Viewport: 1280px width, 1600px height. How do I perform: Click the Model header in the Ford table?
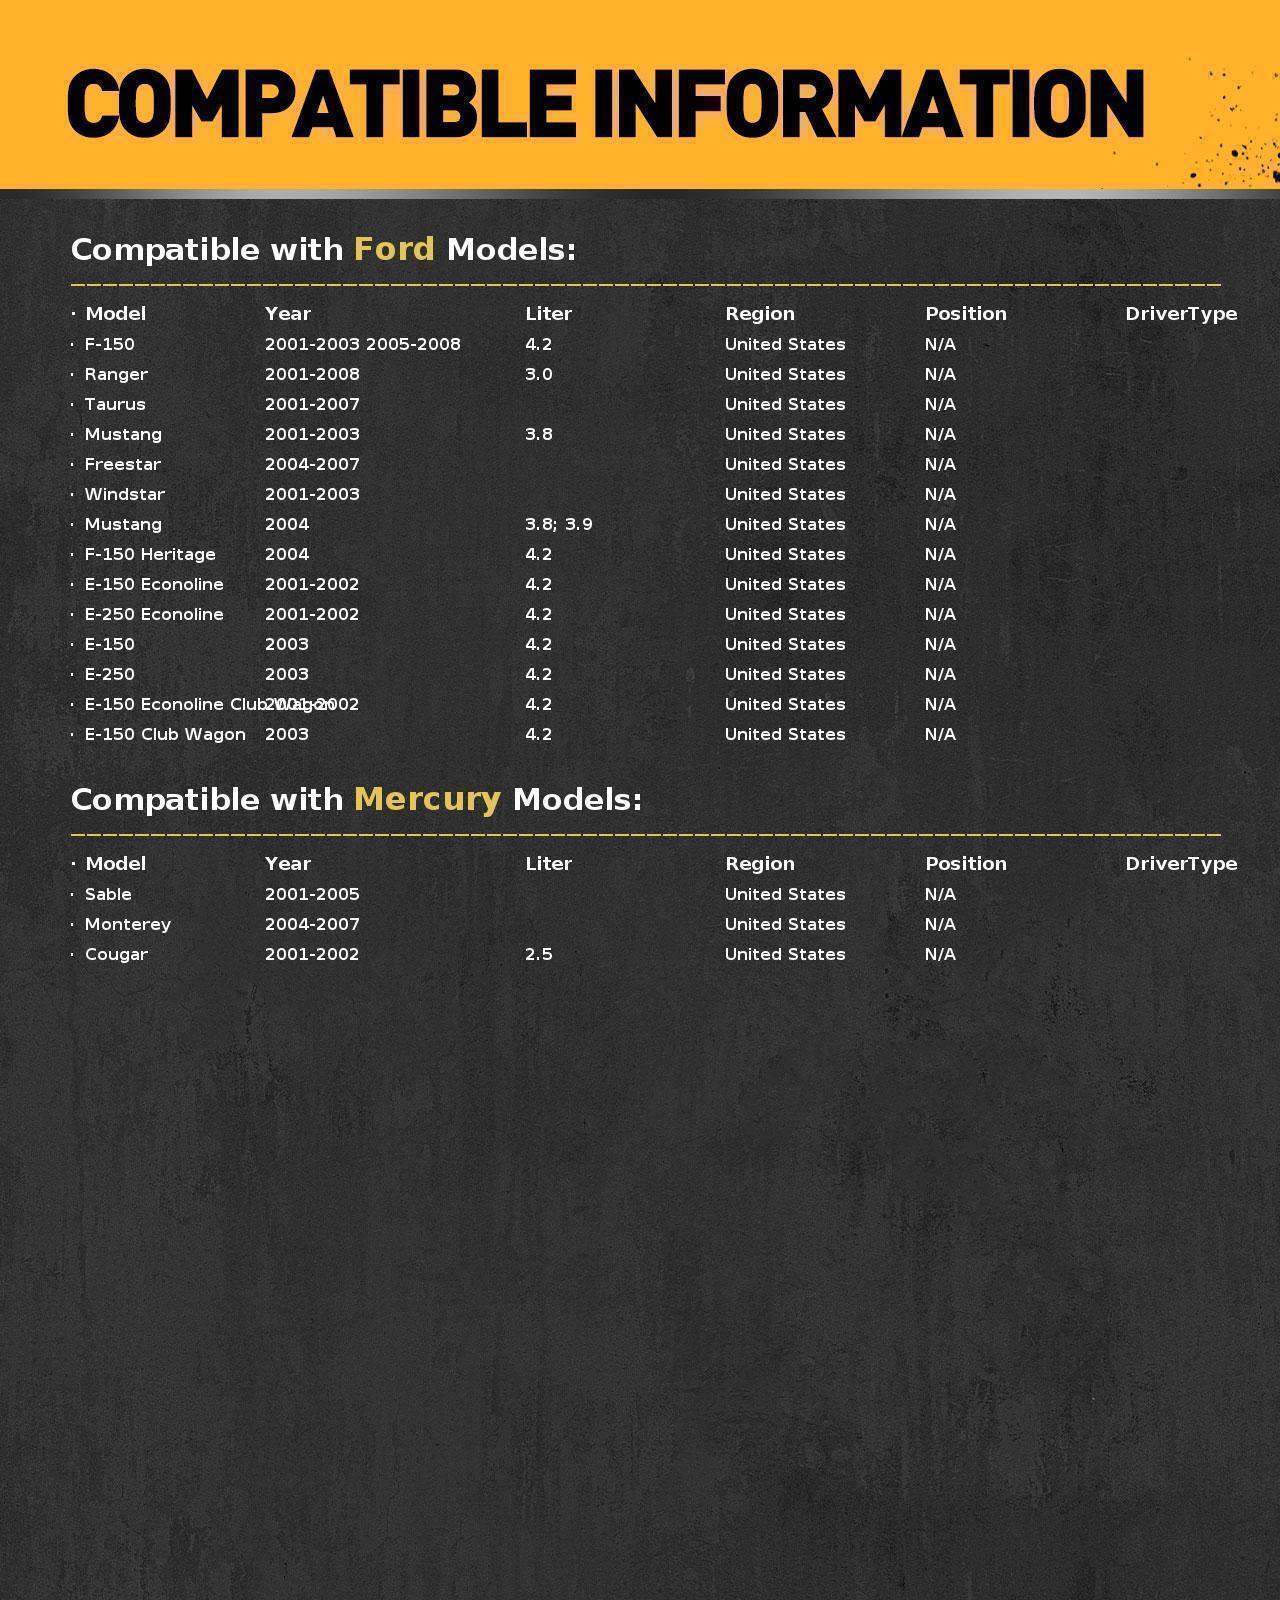click(x=115, y=314)
